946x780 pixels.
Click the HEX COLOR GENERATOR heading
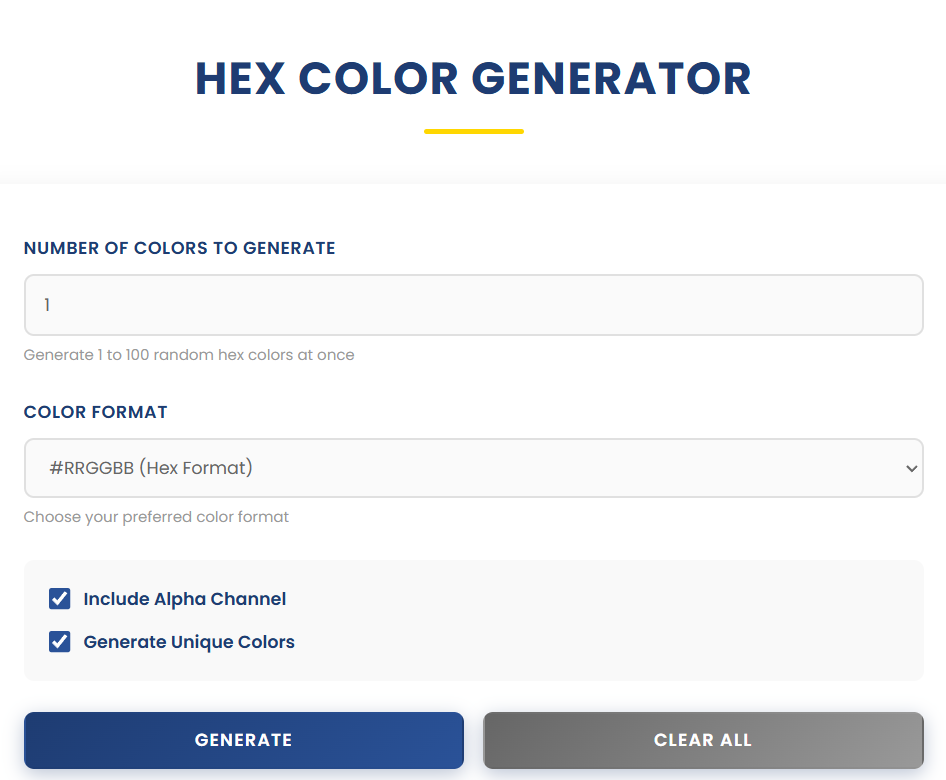coord(473,78)
